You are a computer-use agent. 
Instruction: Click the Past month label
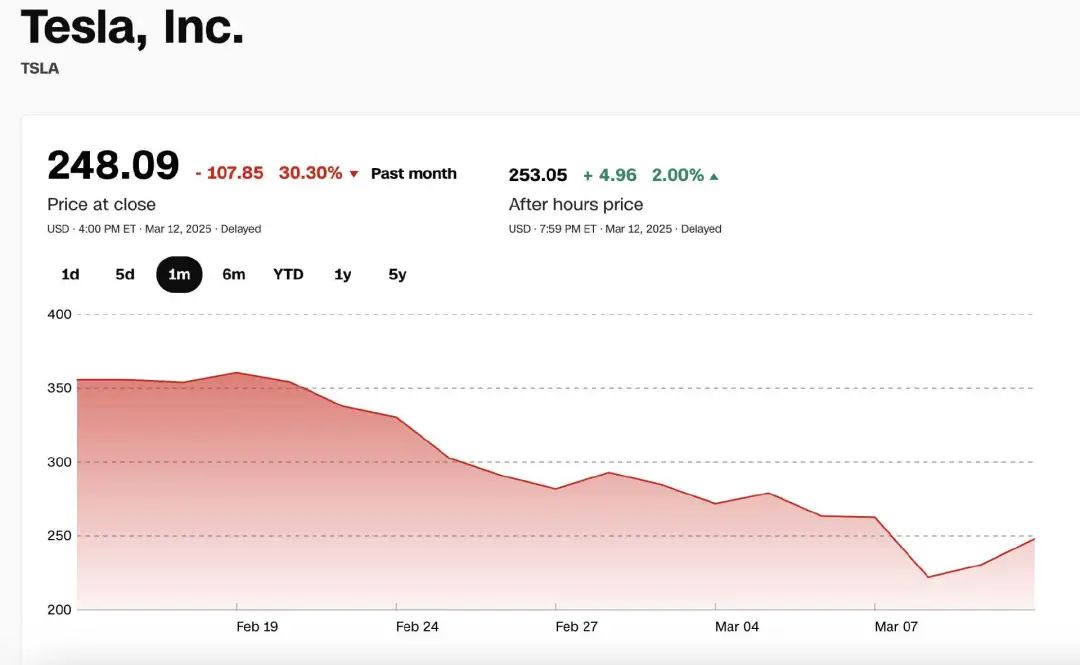[x=413, y=174]
